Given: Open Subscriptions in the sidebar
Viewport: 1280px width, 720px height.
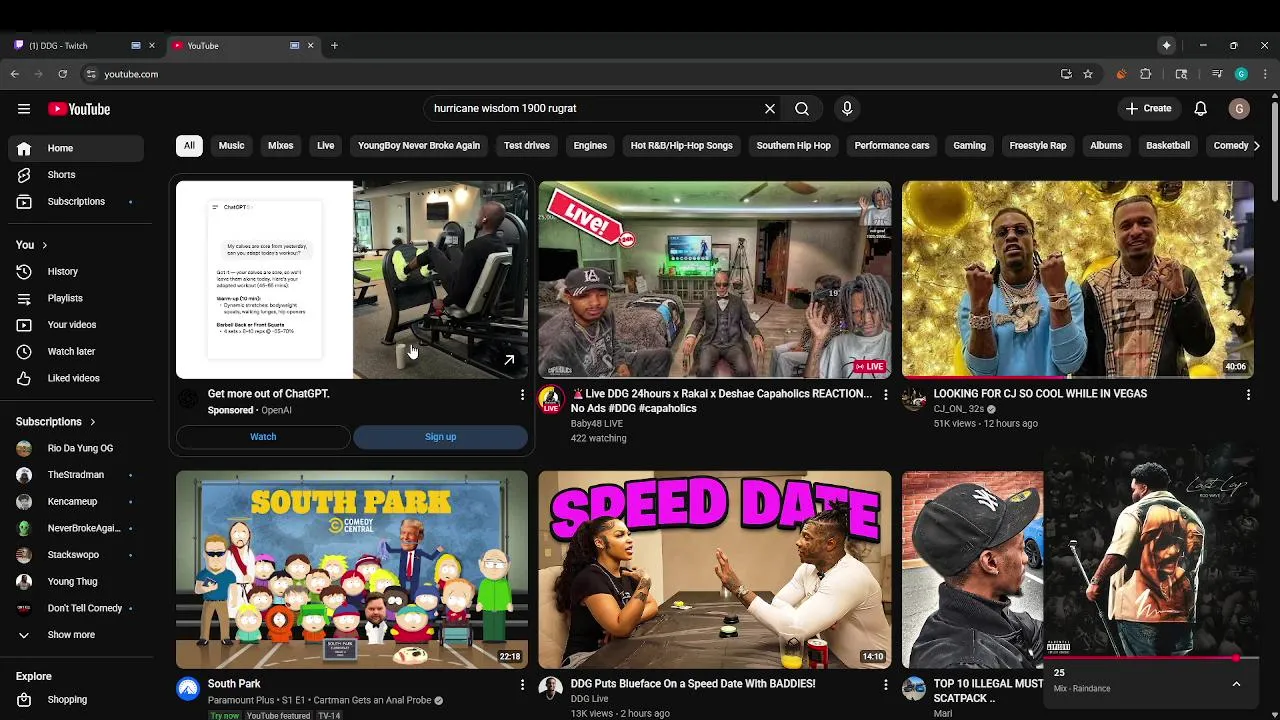Looking at the screenshot, I should (76, 202).
